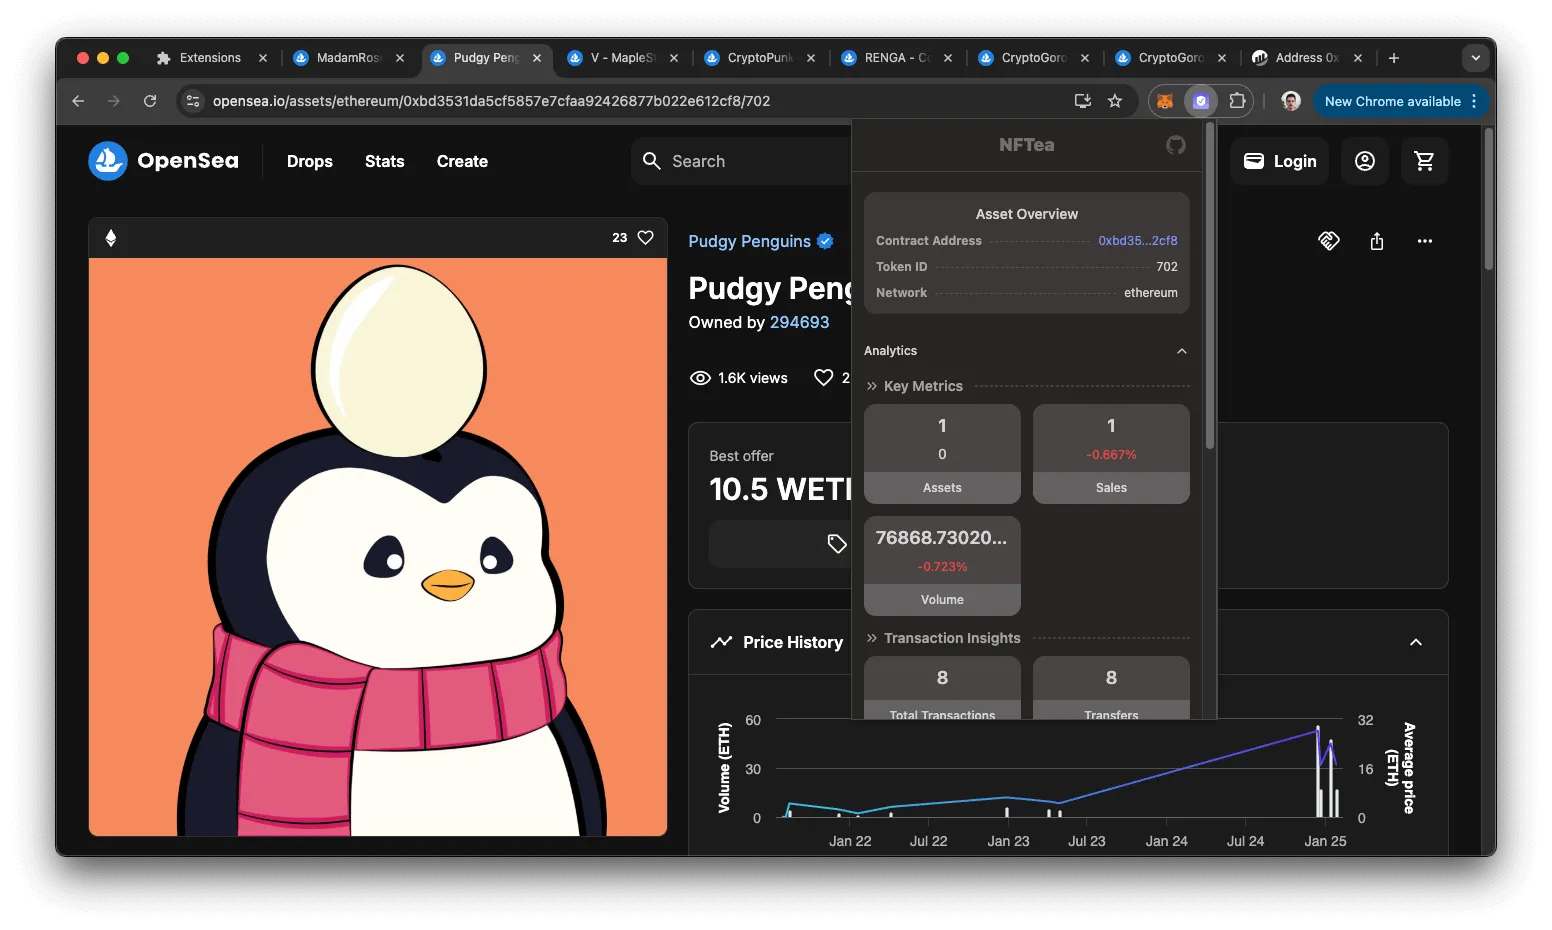Click the install app icon in address bar

click(1082, 101)
